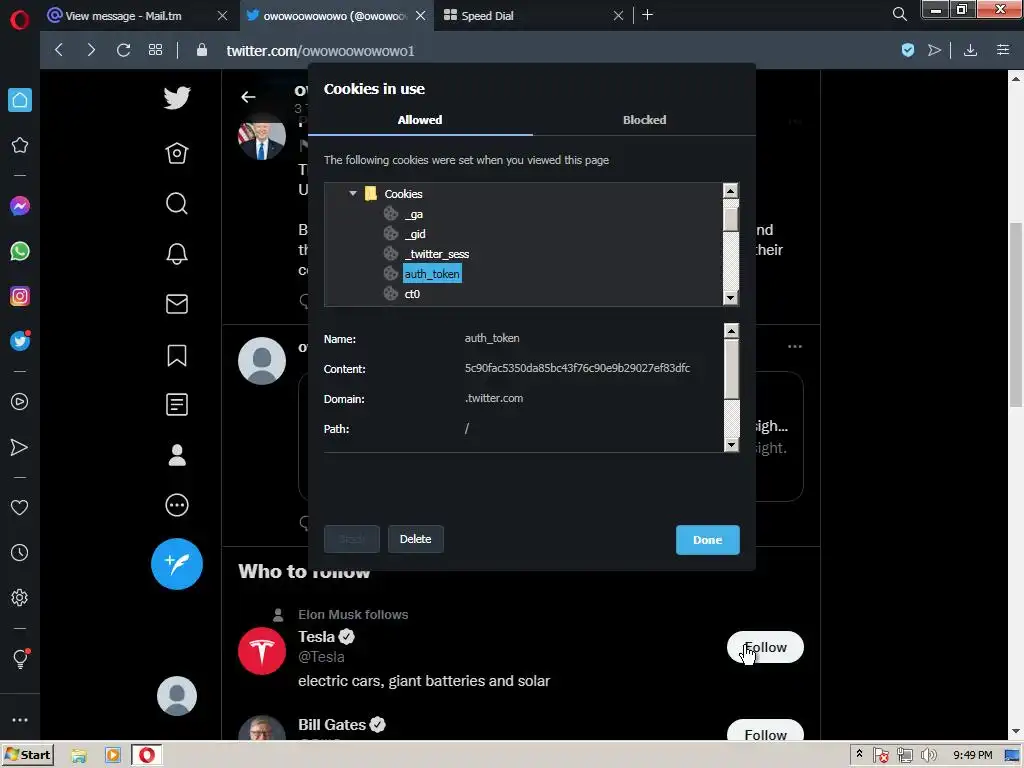1024x768 pixels.
Task: Open the downloads icon in toolbar
Action: [x=970, y=50]
